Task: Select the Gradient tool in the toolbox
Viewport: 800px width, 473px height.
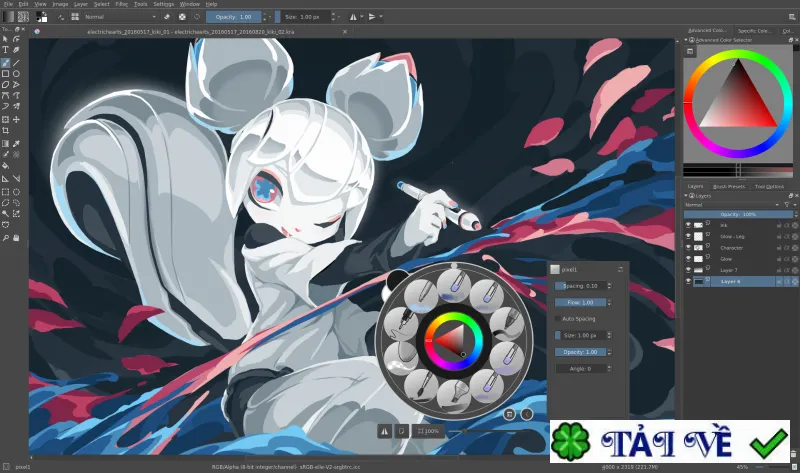Action: [5, 144]
